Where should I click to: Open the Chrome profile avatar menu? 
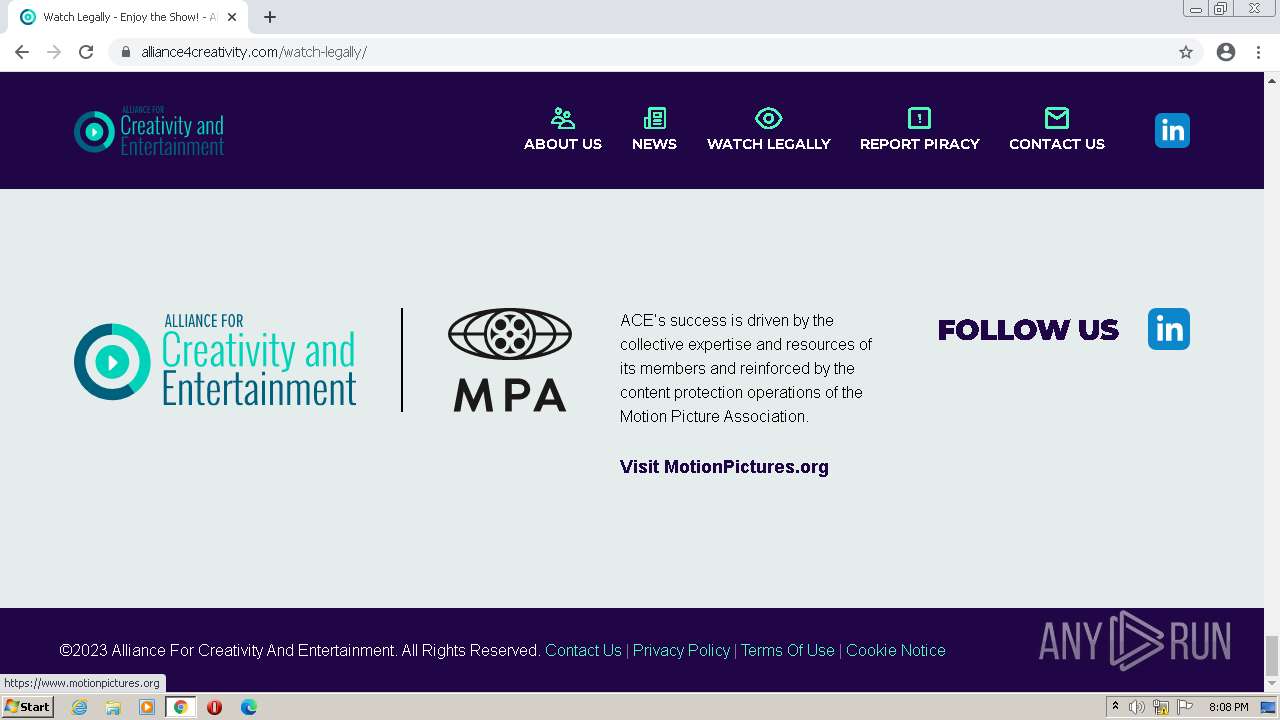click(1226, 52)
